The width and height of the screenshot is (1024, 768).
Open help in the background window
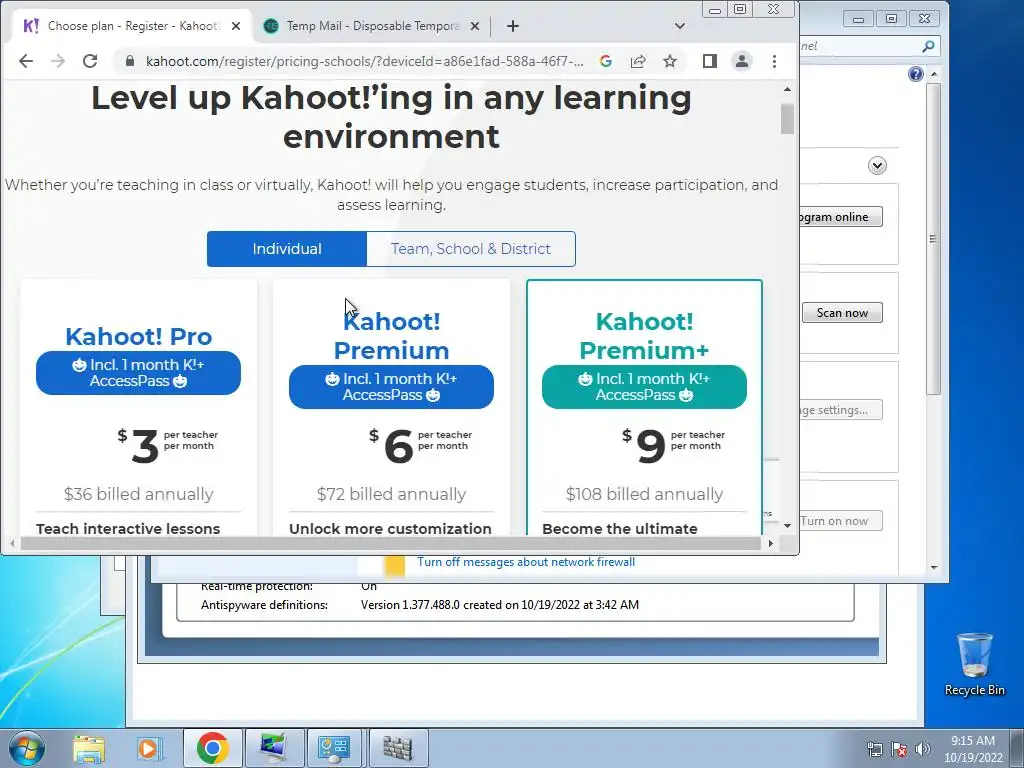click(x=916, y=74)
